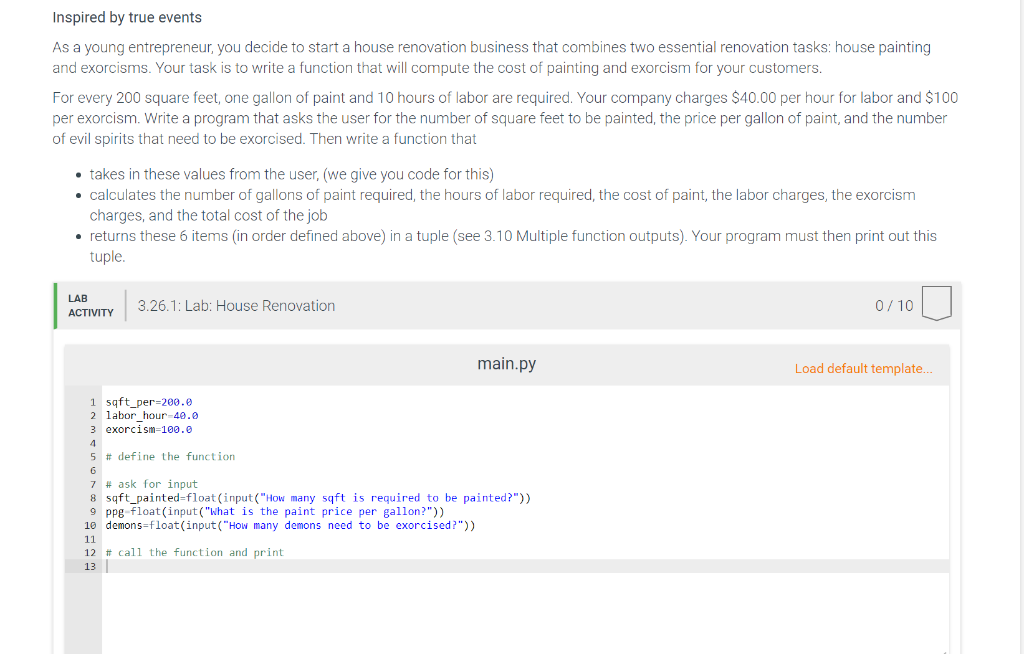Click inside the code editor whitespace area
The width and height of the screenshot is (1024, 654).
click(500, 610)
